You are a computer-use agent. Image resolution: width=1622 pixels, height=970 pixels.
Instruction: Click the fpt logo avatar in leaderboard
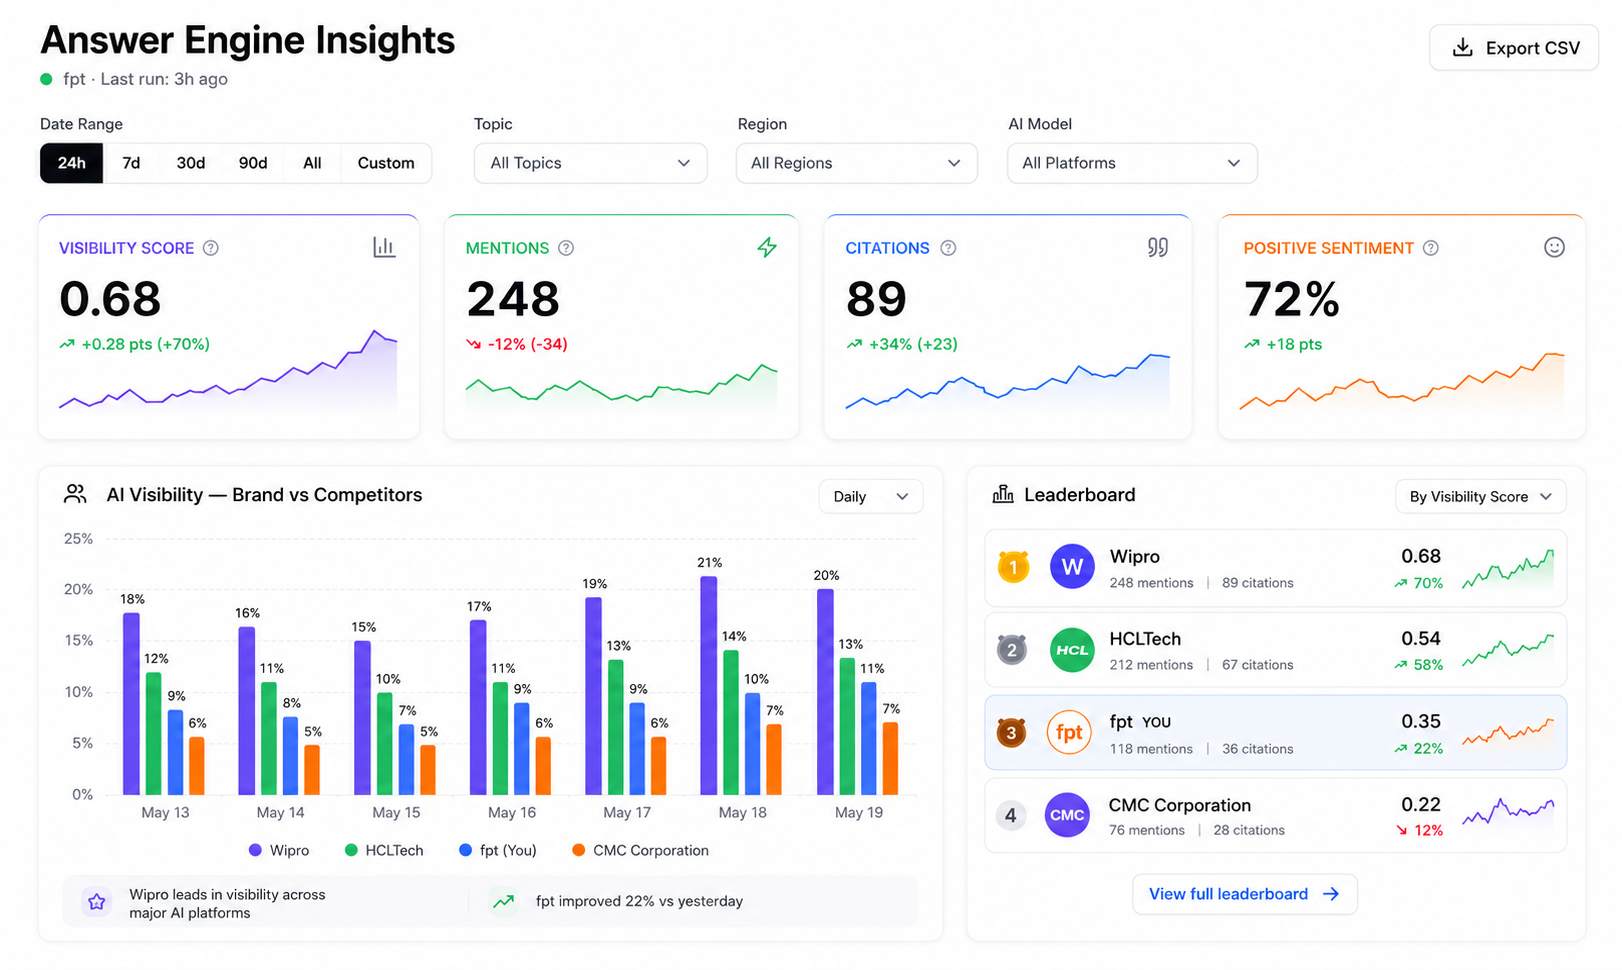tap(1069, 732)
